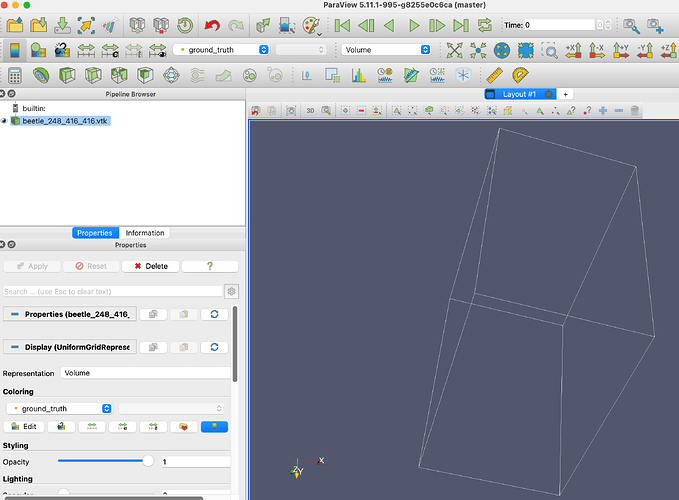Open the Representation Volume combo box
679x500 pixels.
tap(146, 373)
